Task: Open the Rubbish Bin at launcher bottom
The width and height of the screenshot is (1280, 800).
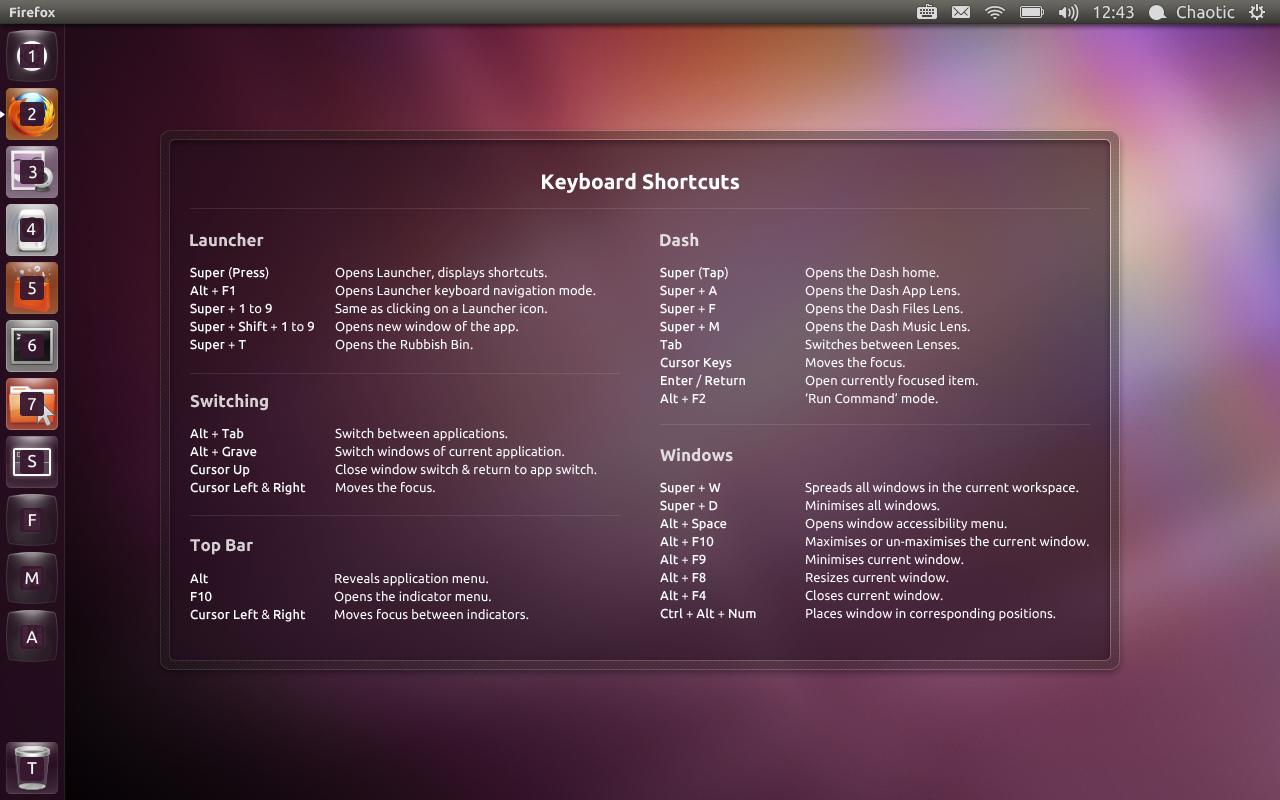Action: (x=32, y=767)
